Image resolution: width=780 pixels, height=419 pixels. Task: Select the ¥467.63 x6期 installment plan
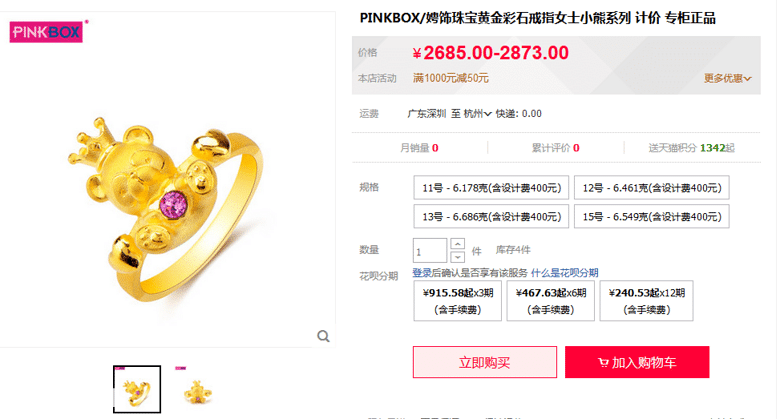pos(551,301)
